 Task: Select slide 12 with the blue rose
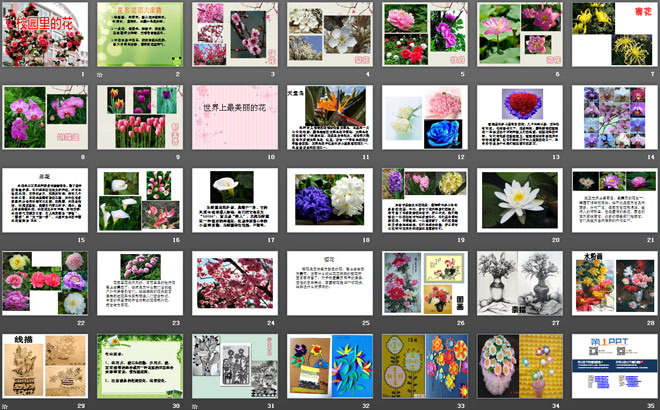[425, 117]
